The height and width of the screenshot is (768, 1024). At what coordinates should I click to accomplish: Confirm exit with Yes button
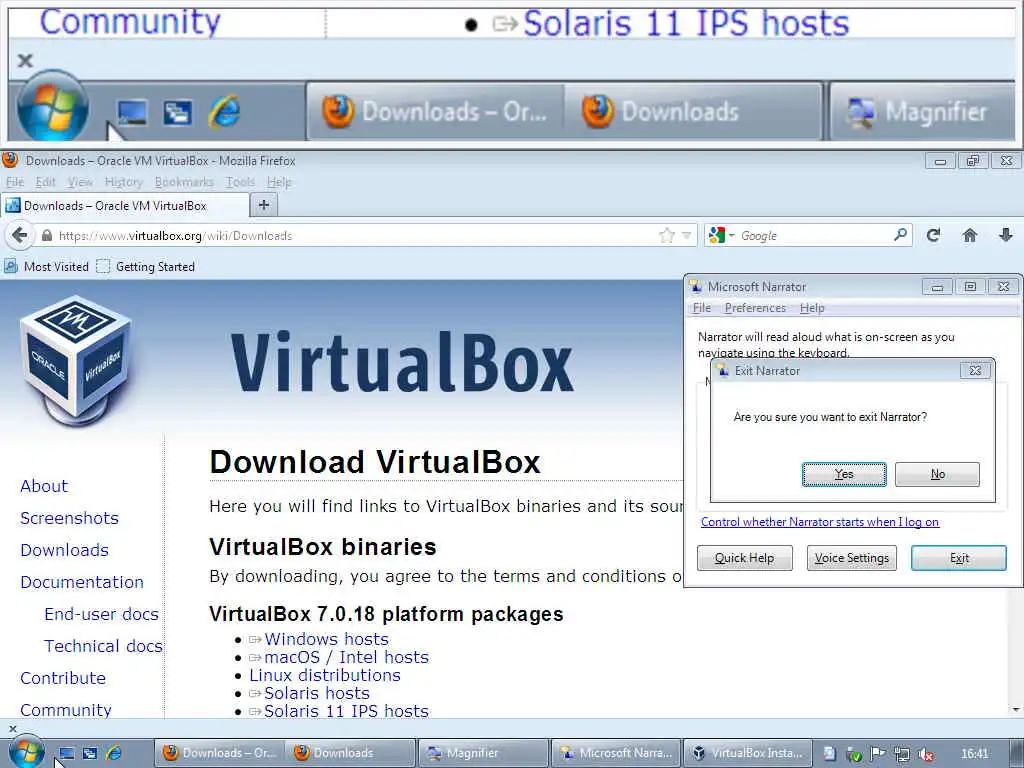point(844,474)
